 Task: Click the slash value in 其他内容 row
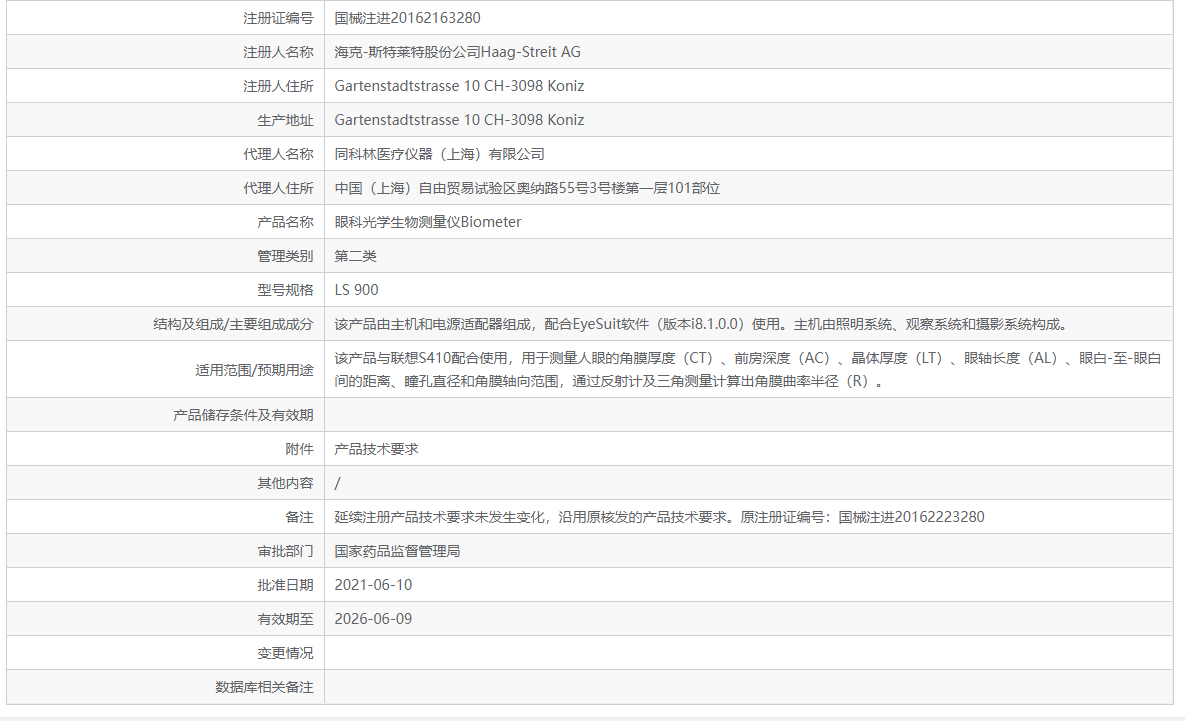(338, 483)
